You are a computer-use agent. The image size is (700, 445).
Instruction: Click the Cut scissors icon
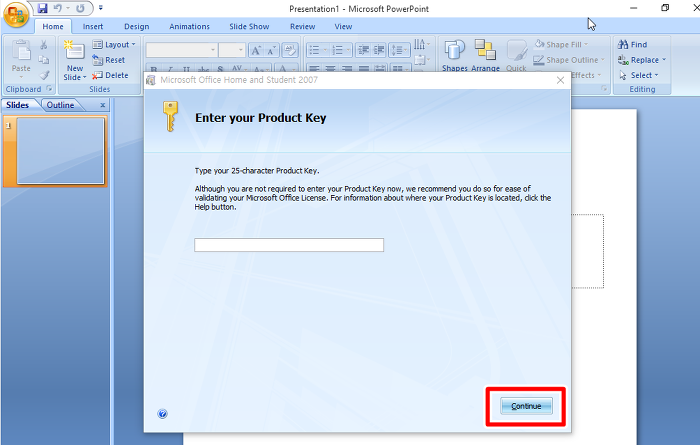pos(44,45)
